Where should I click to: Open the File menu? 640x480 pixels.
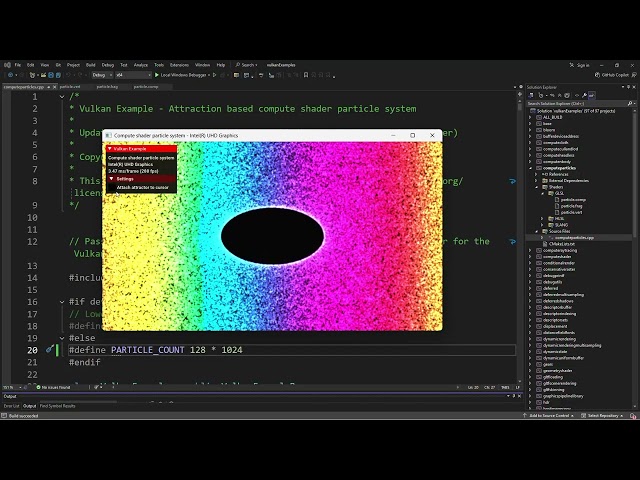click(18, 65)
